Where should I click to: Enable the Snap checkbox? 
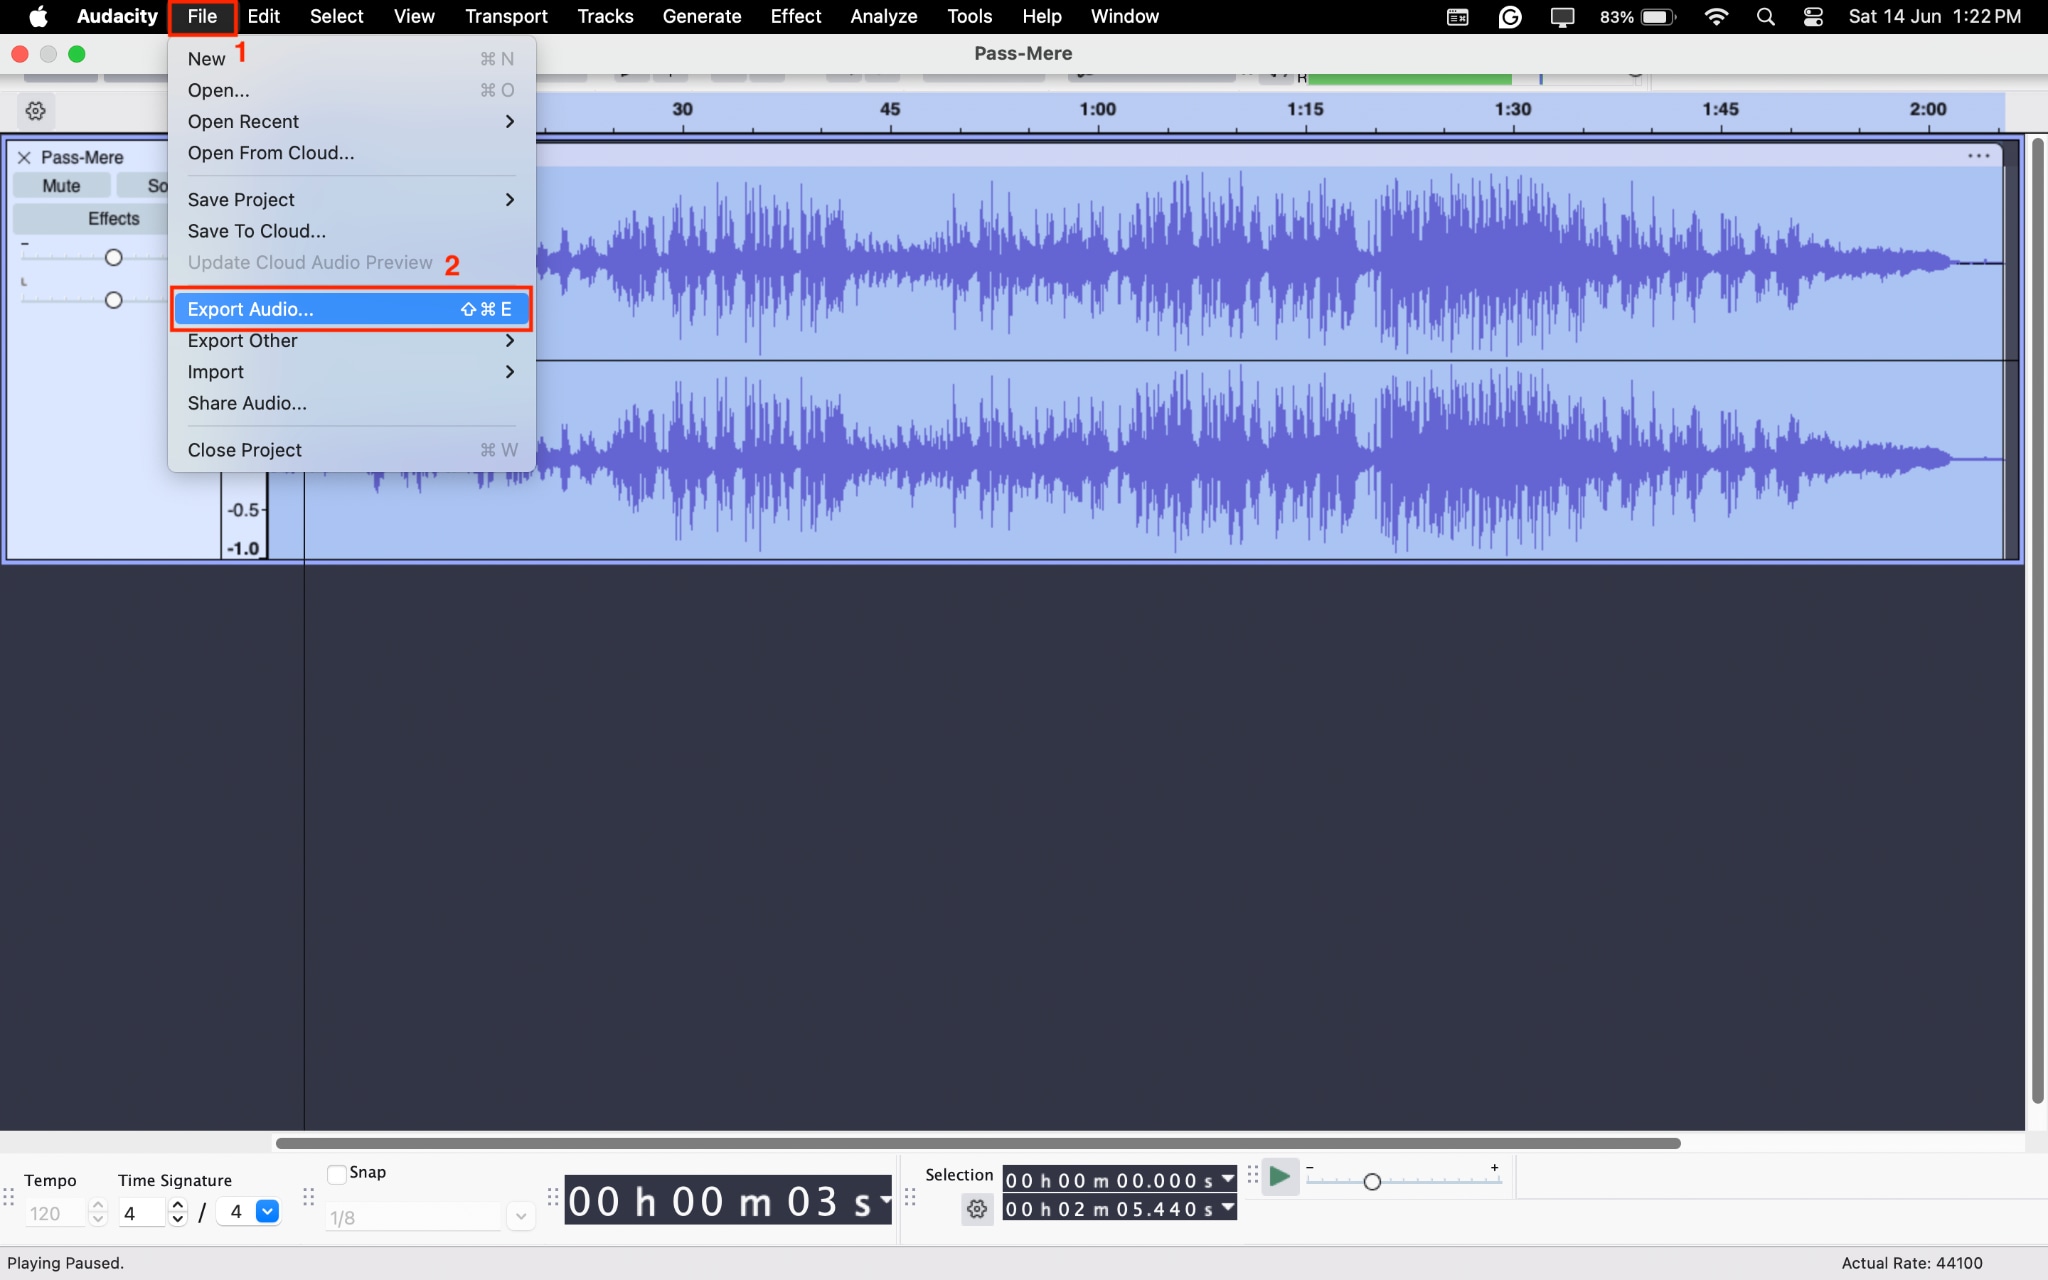(x=337, y=1173)
